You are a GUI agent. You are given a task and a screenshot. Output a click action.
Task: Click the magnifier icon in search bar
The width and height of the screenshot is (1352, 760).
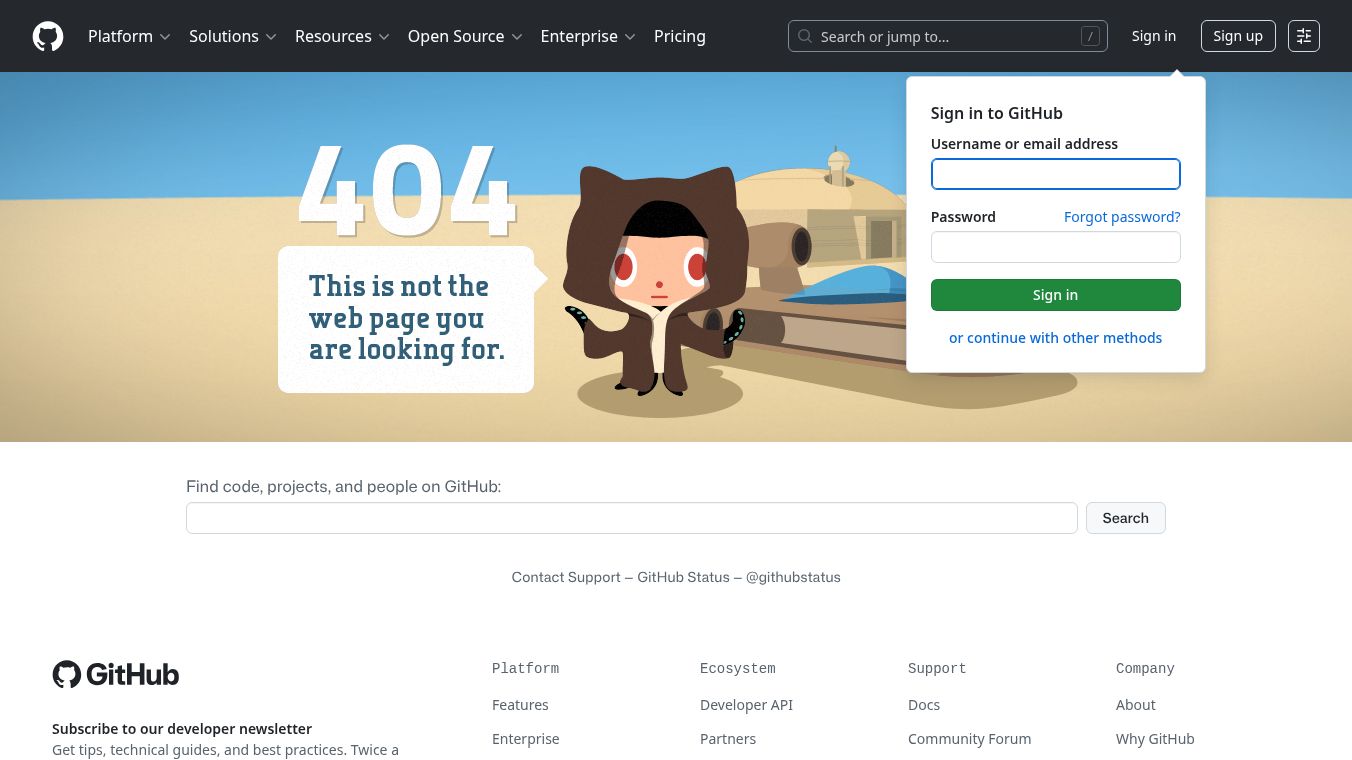click(805, 36)
